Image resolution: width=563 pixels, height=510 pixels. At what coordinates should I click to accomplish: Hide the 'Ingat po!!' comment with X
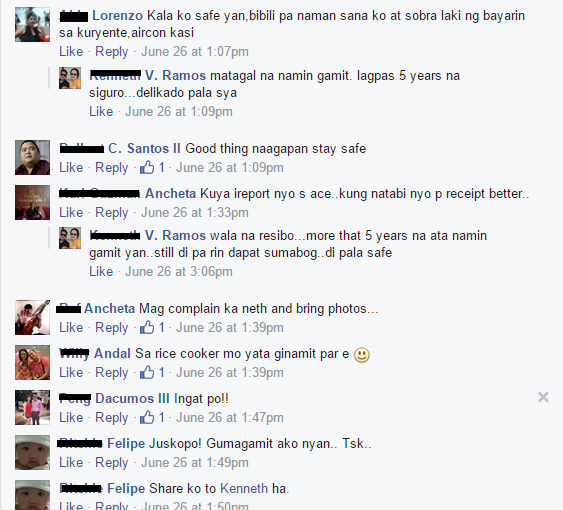543,397
